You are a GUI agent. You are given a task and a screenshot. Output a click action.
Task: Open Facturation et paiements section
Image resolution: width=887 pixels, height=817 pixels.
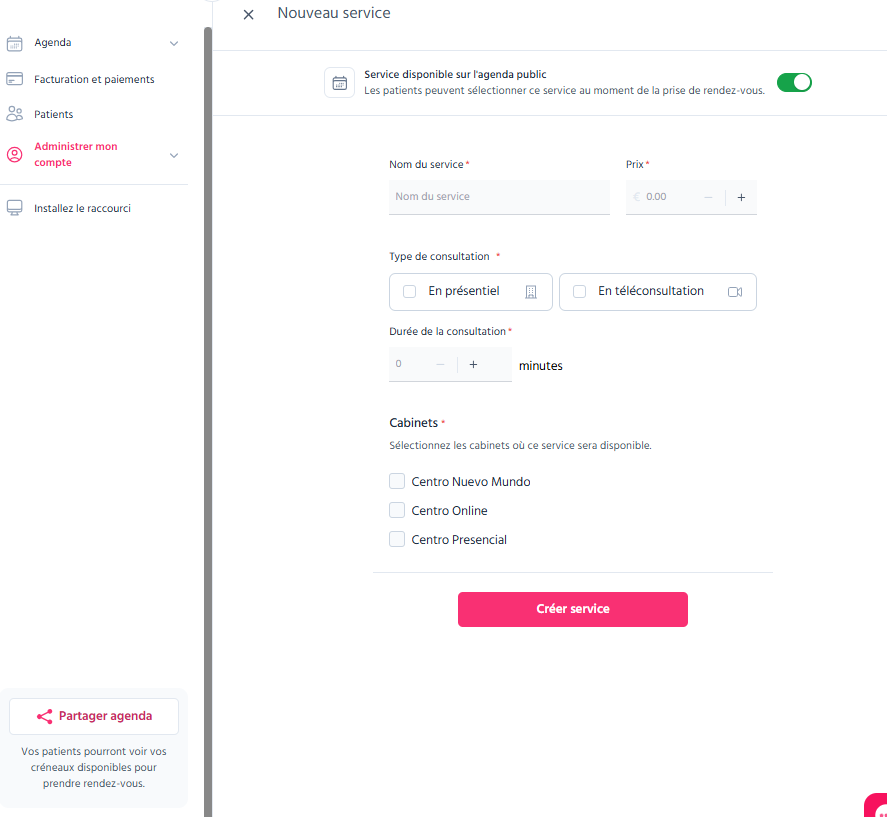94,79
